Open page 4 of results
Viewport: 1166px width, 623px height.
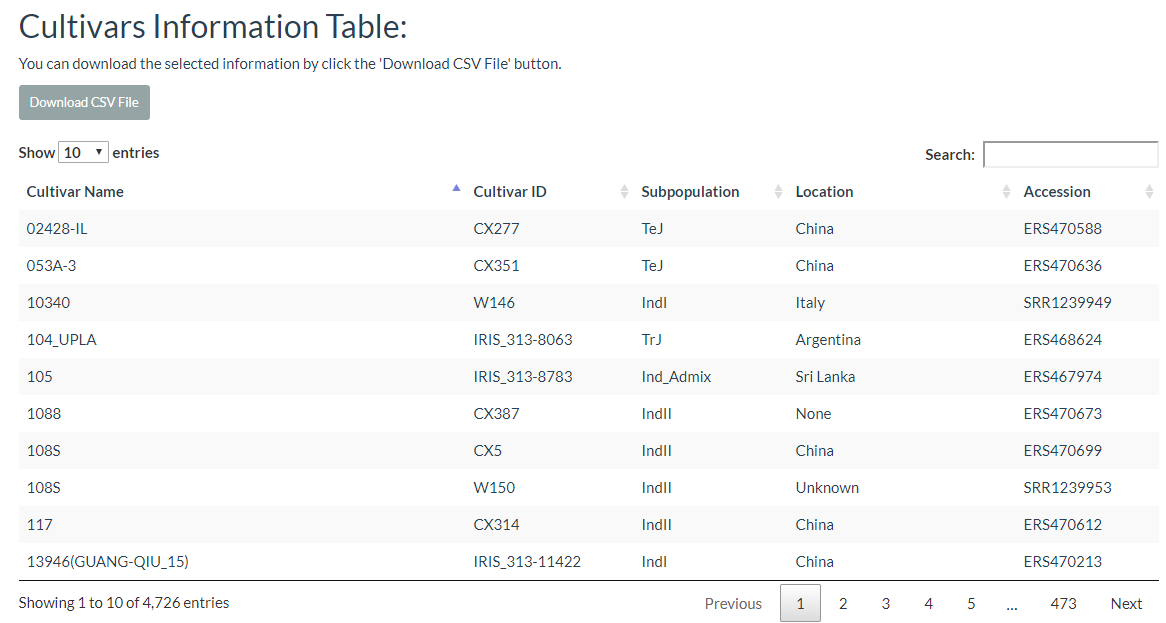point(928,604)
